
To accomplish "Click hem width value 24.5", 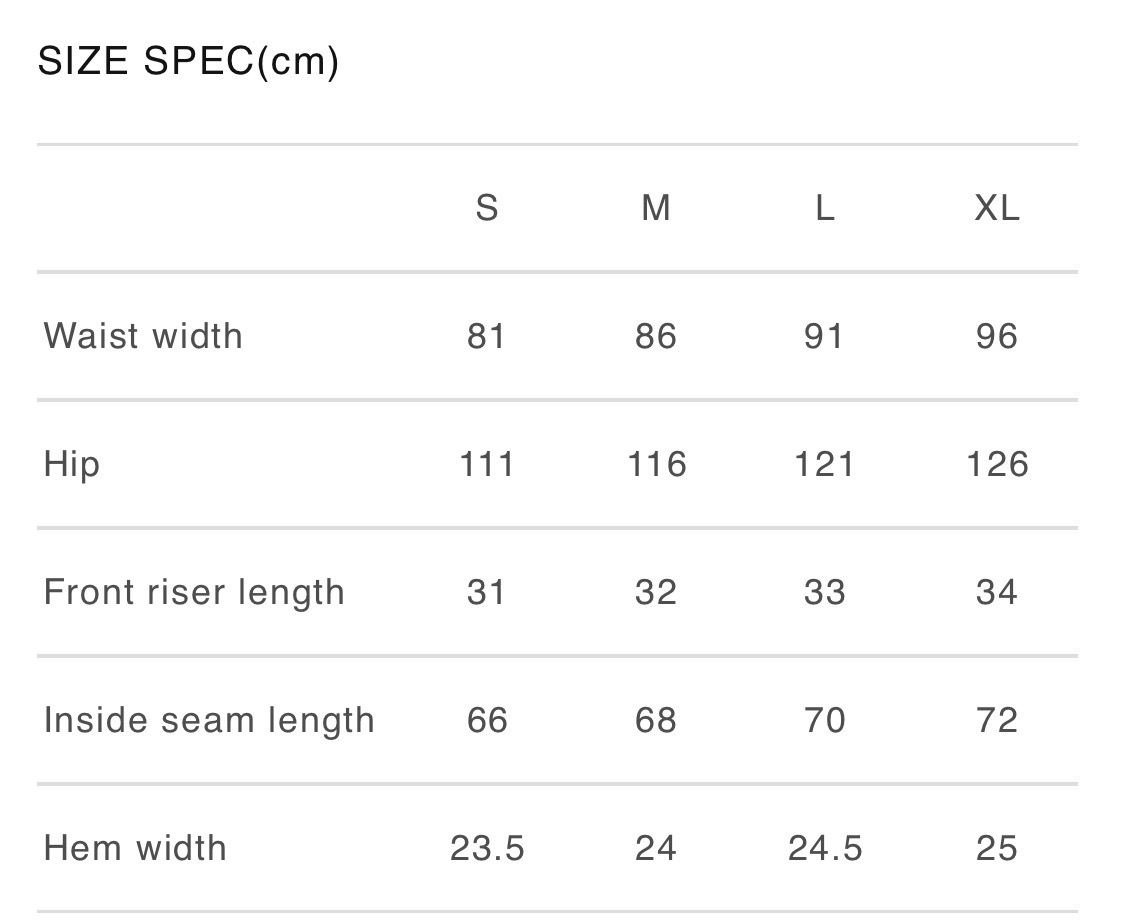I will (825, 848).
